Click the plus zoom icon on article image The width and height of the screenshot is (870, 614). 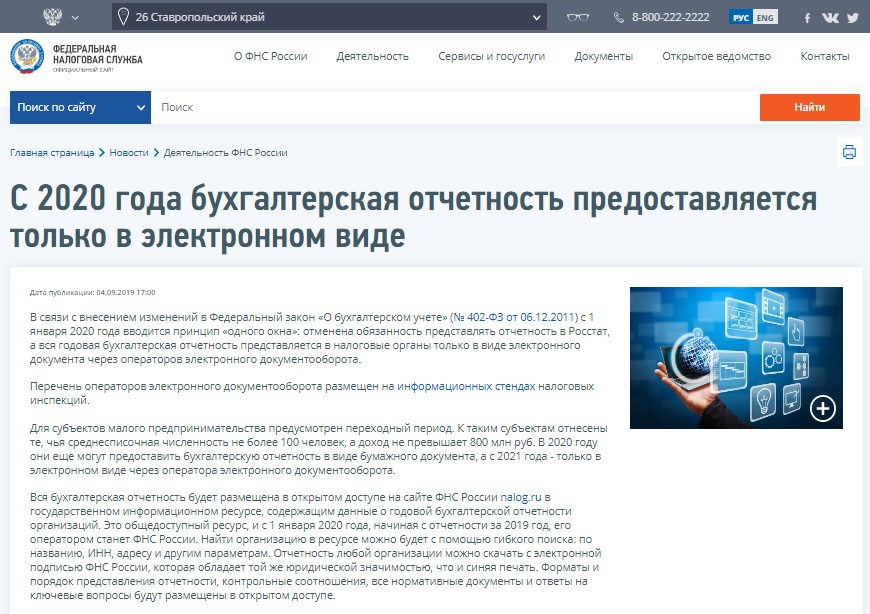[822, 406]
